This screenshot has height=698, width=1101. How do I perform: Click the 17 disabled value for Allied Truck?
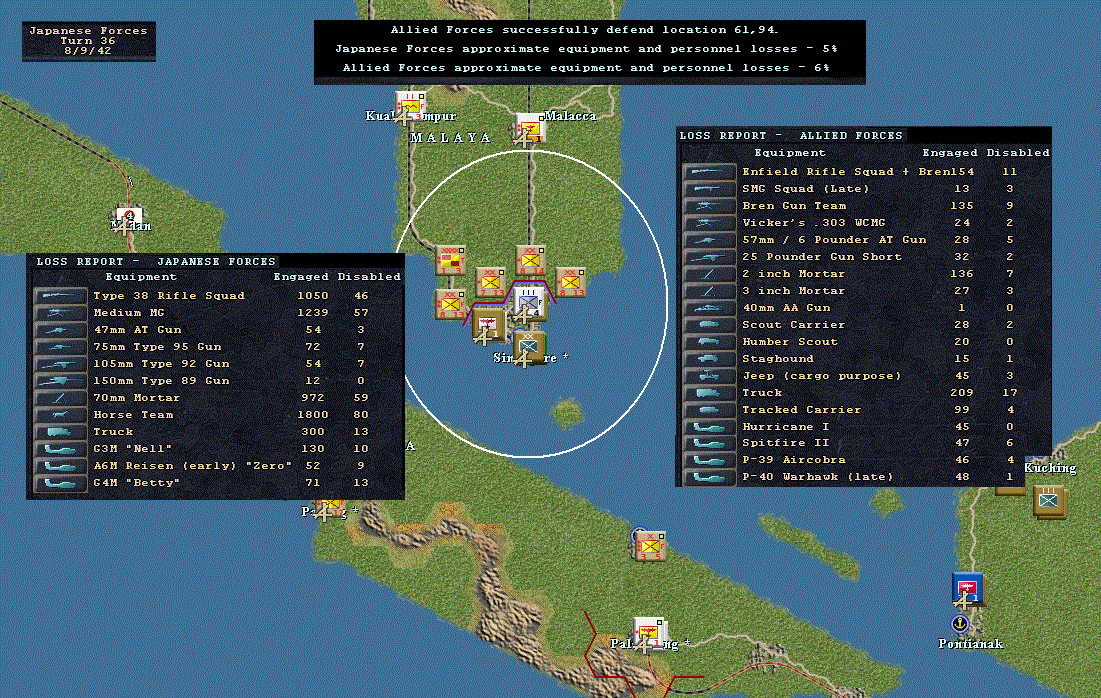click(x=1010, y=393)
